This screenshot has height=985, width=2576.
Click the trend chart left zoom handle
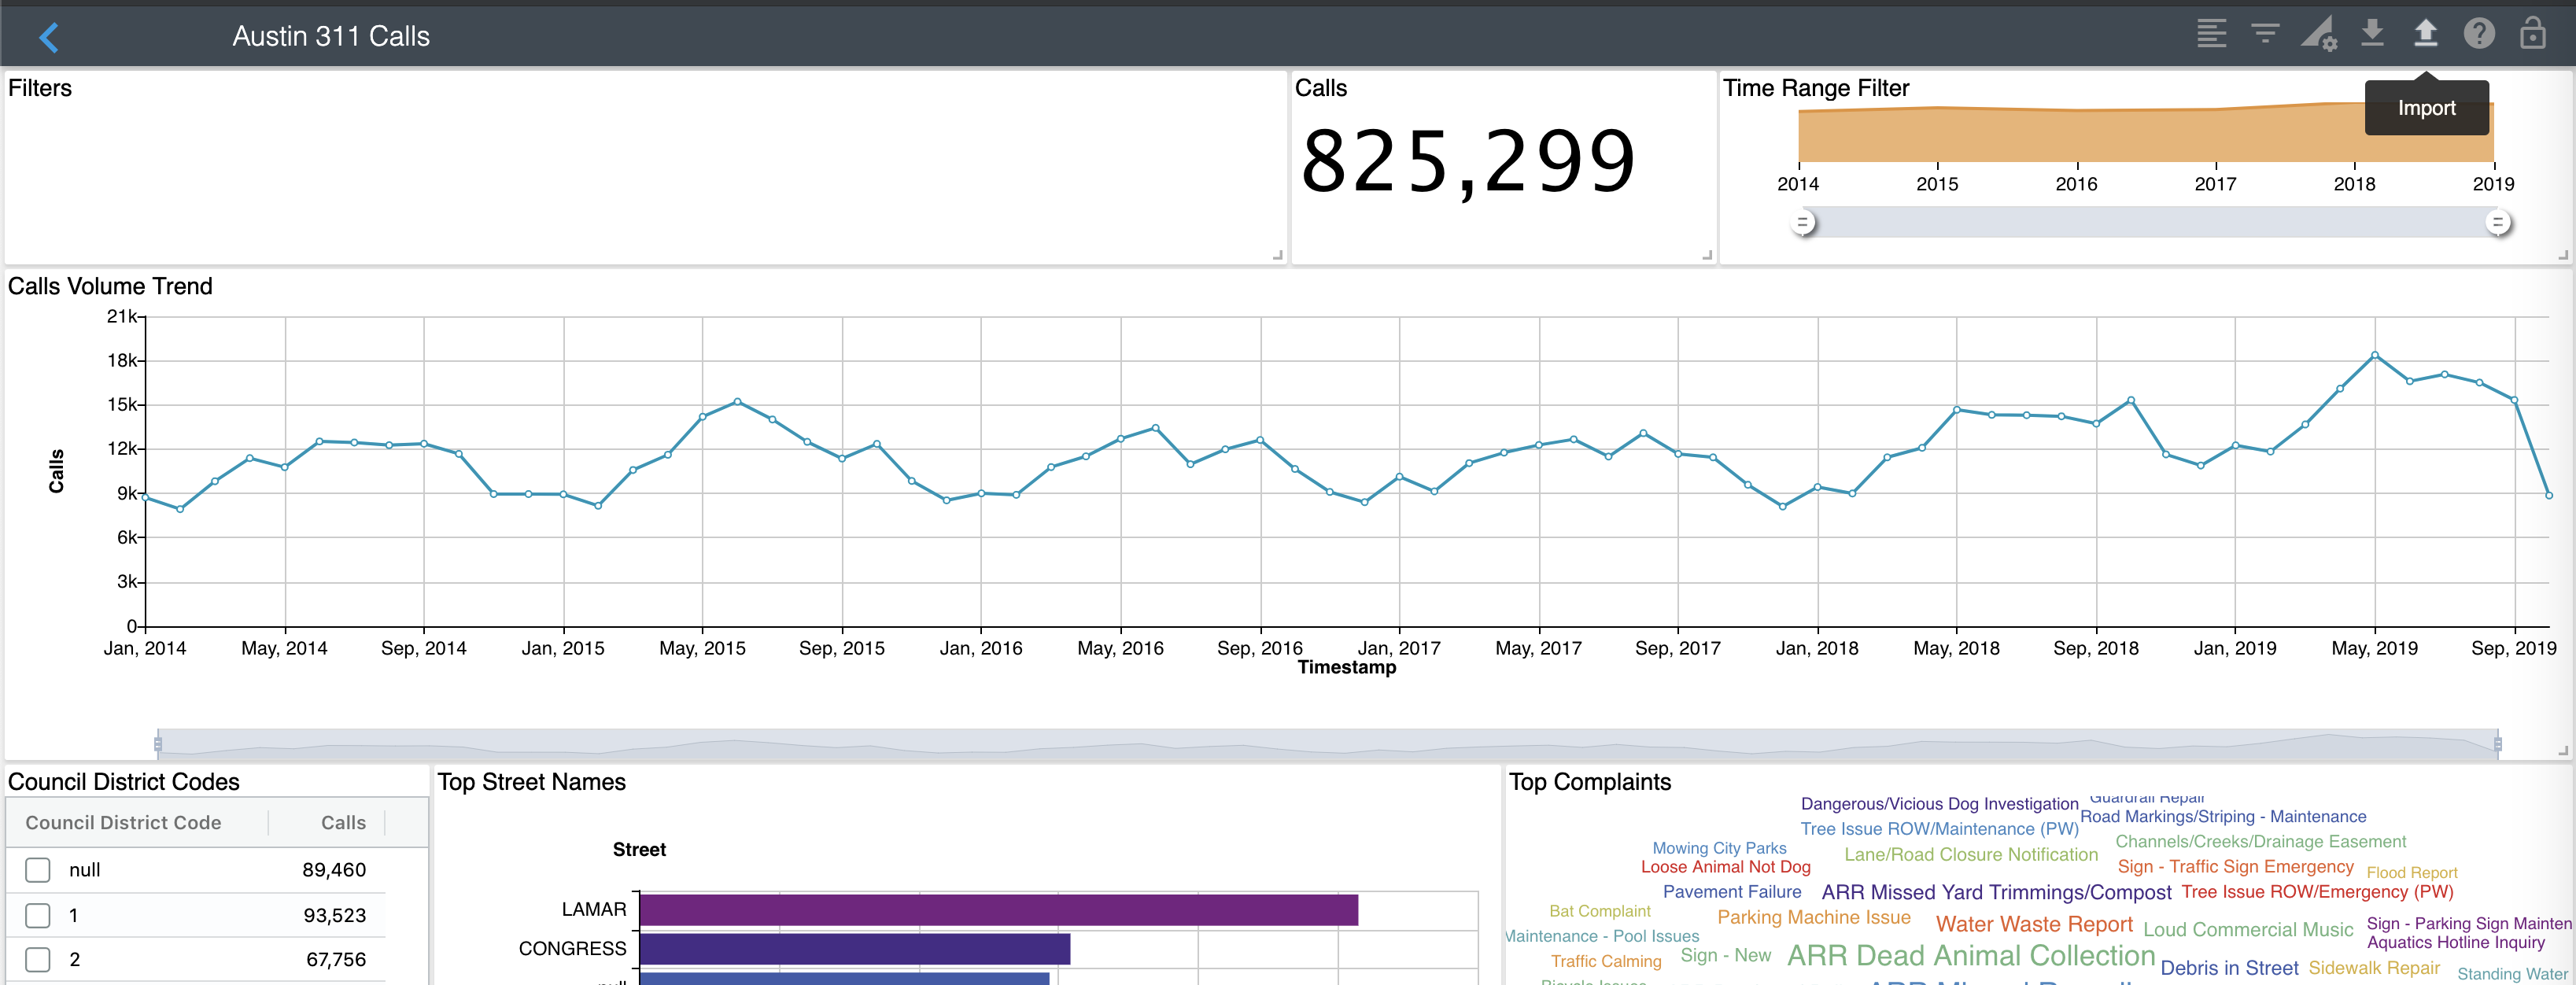(158, 744)
